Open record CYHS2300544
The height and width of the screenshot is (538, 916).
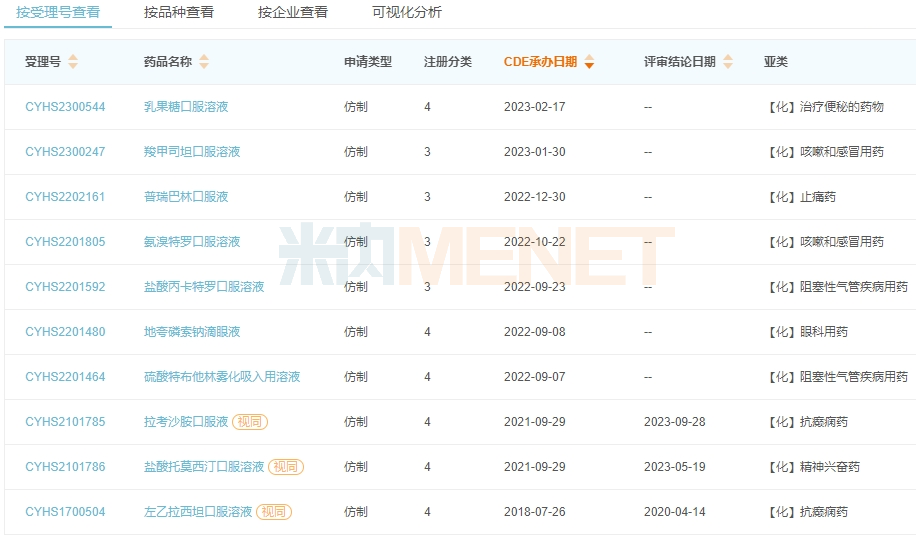tap(65, 107)
